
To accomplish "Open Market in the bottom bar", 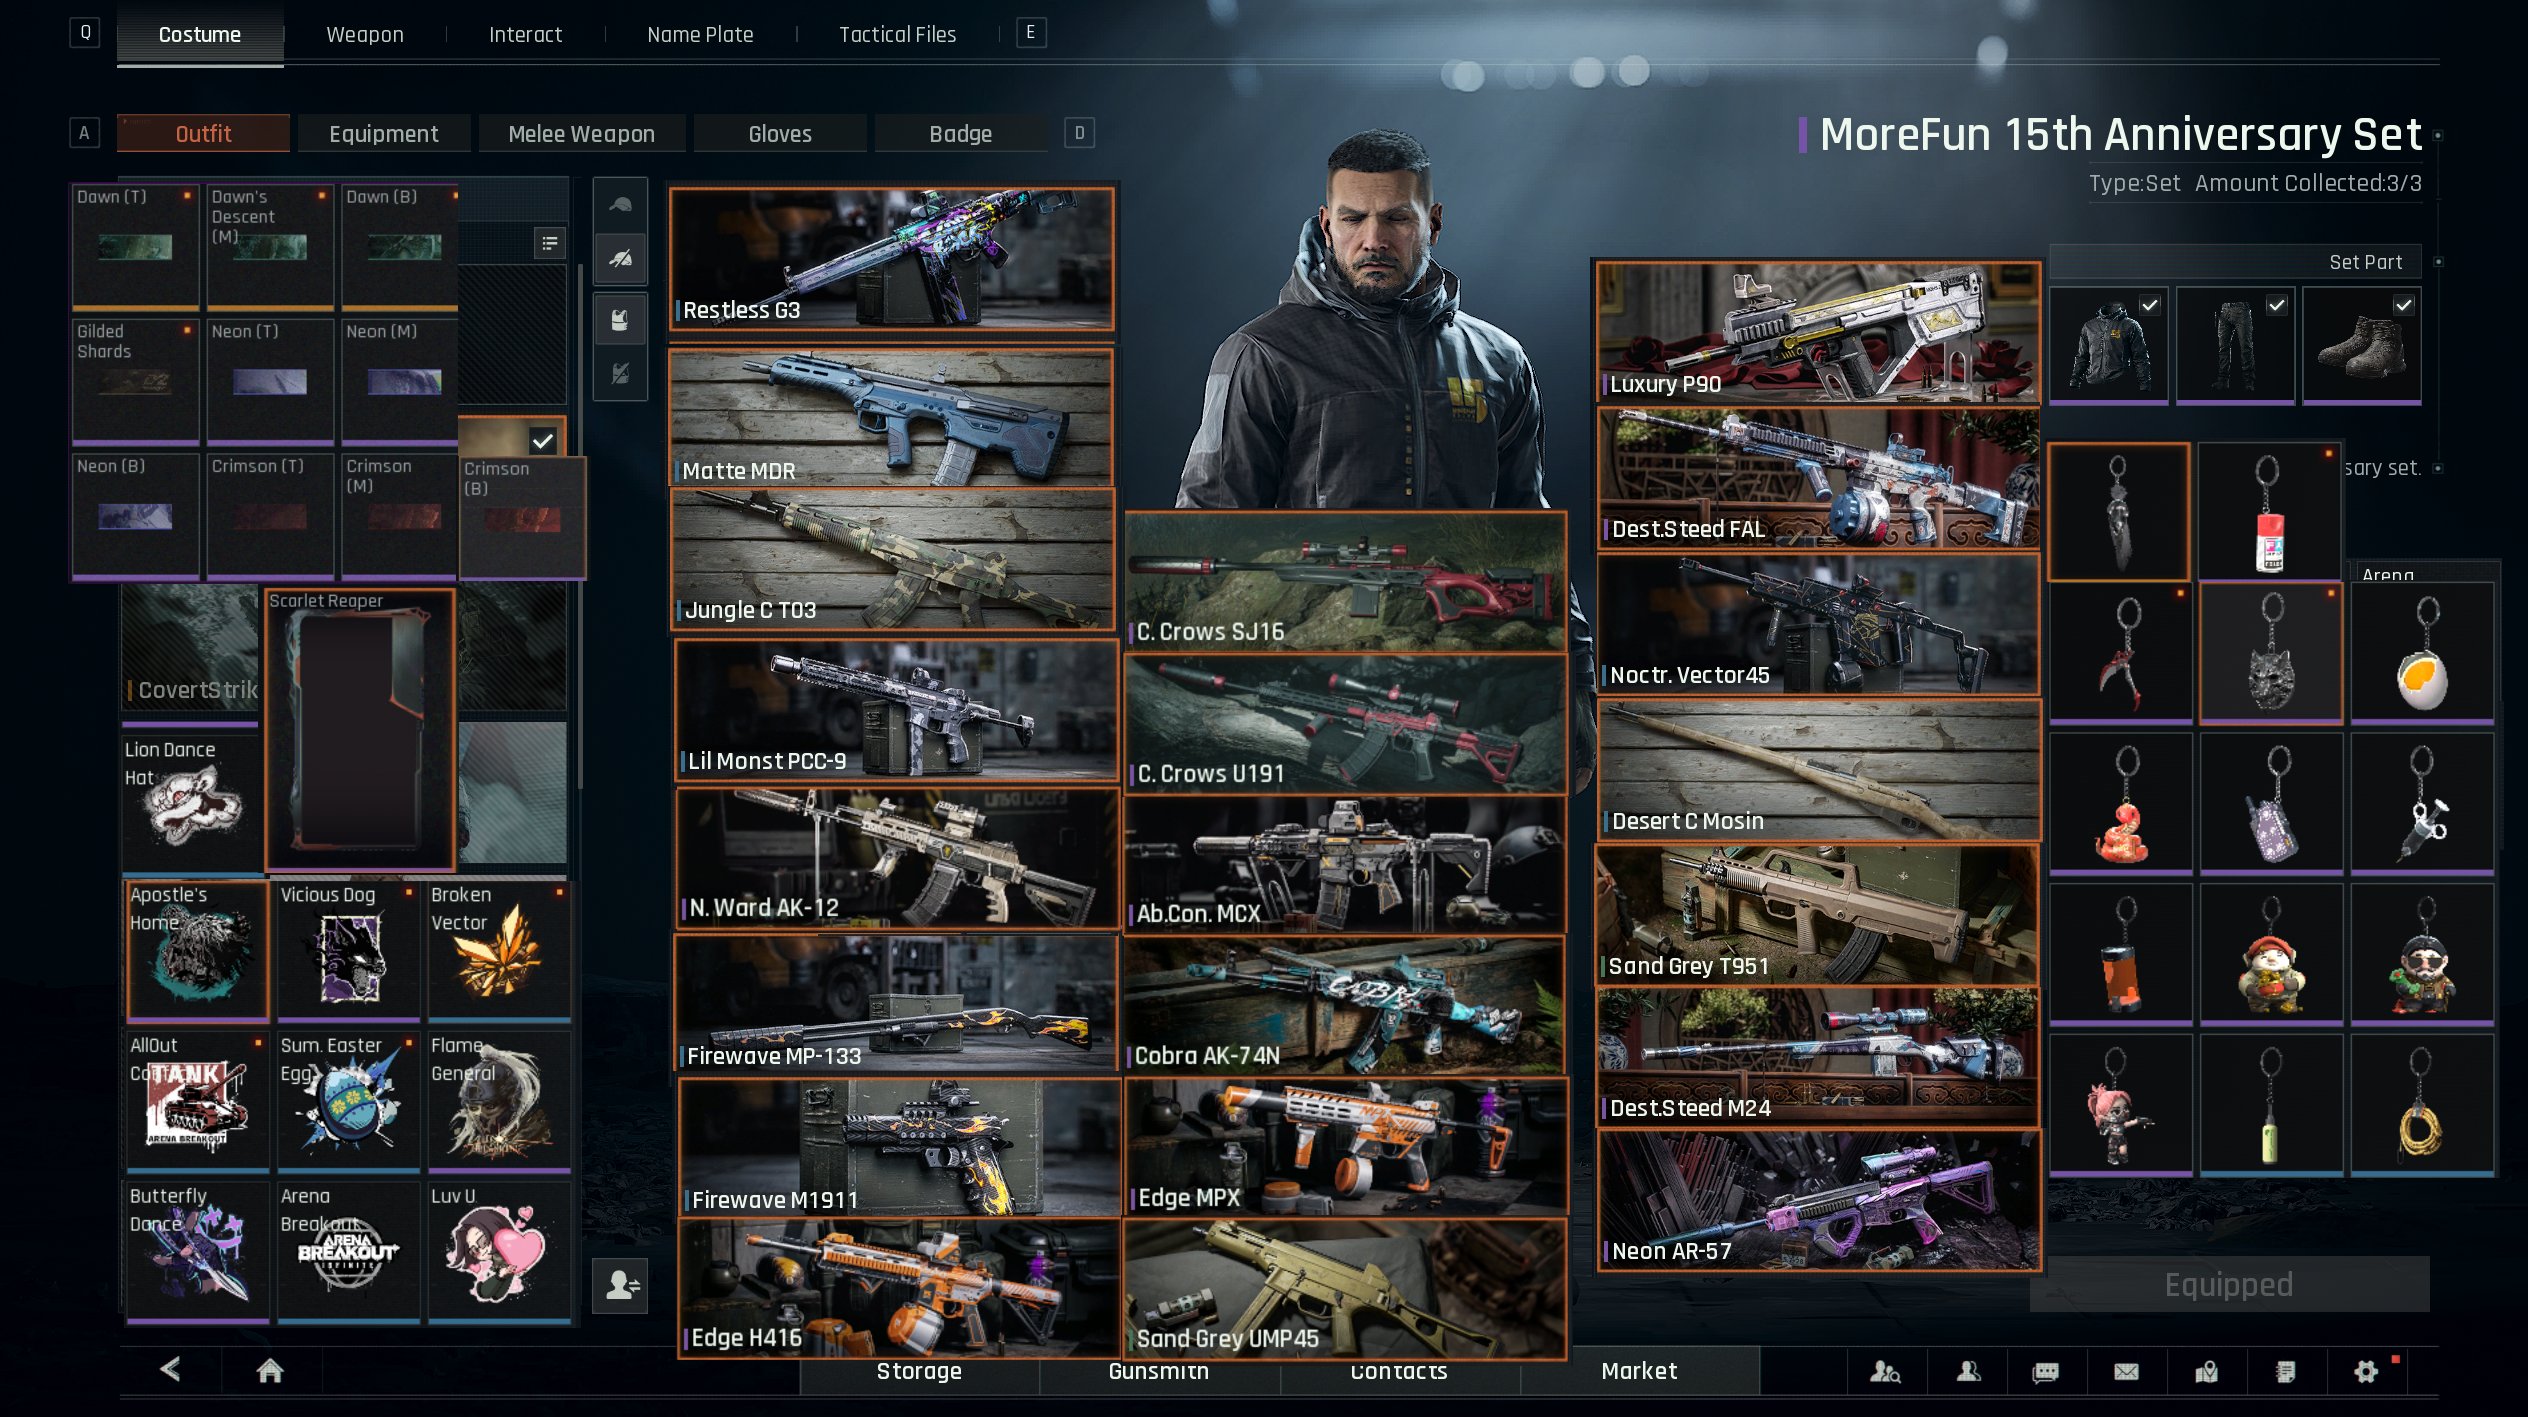I will [x=1640, y=1372].
